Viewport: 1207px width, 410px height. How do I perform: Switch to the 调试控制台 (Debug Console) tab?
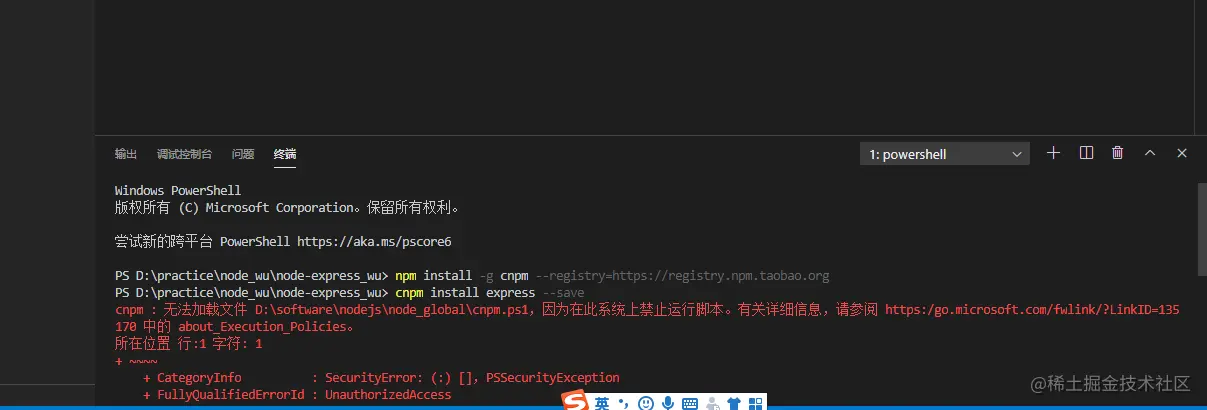pos(184,154)
